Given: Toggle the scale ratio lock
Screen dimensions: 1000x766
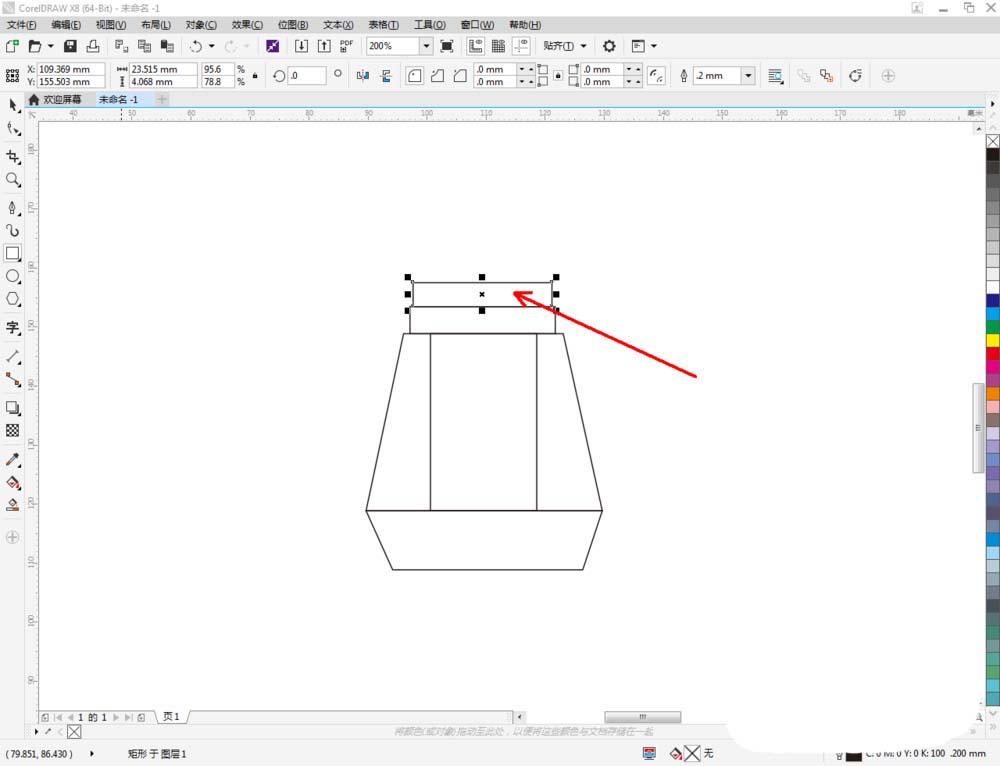Looking at the screenshot, I should (255, 76).
